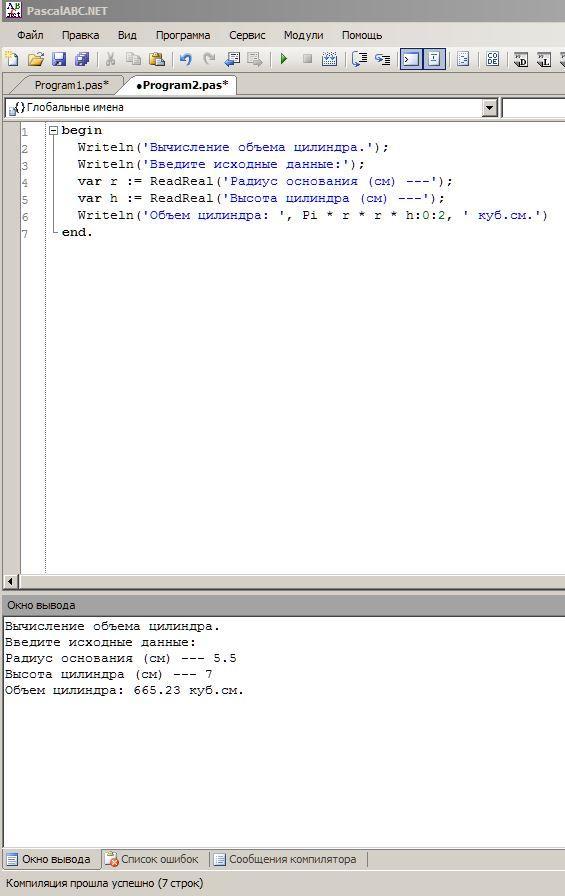Click the empty combo box beside Глобальные имена

tap(533, 107)
